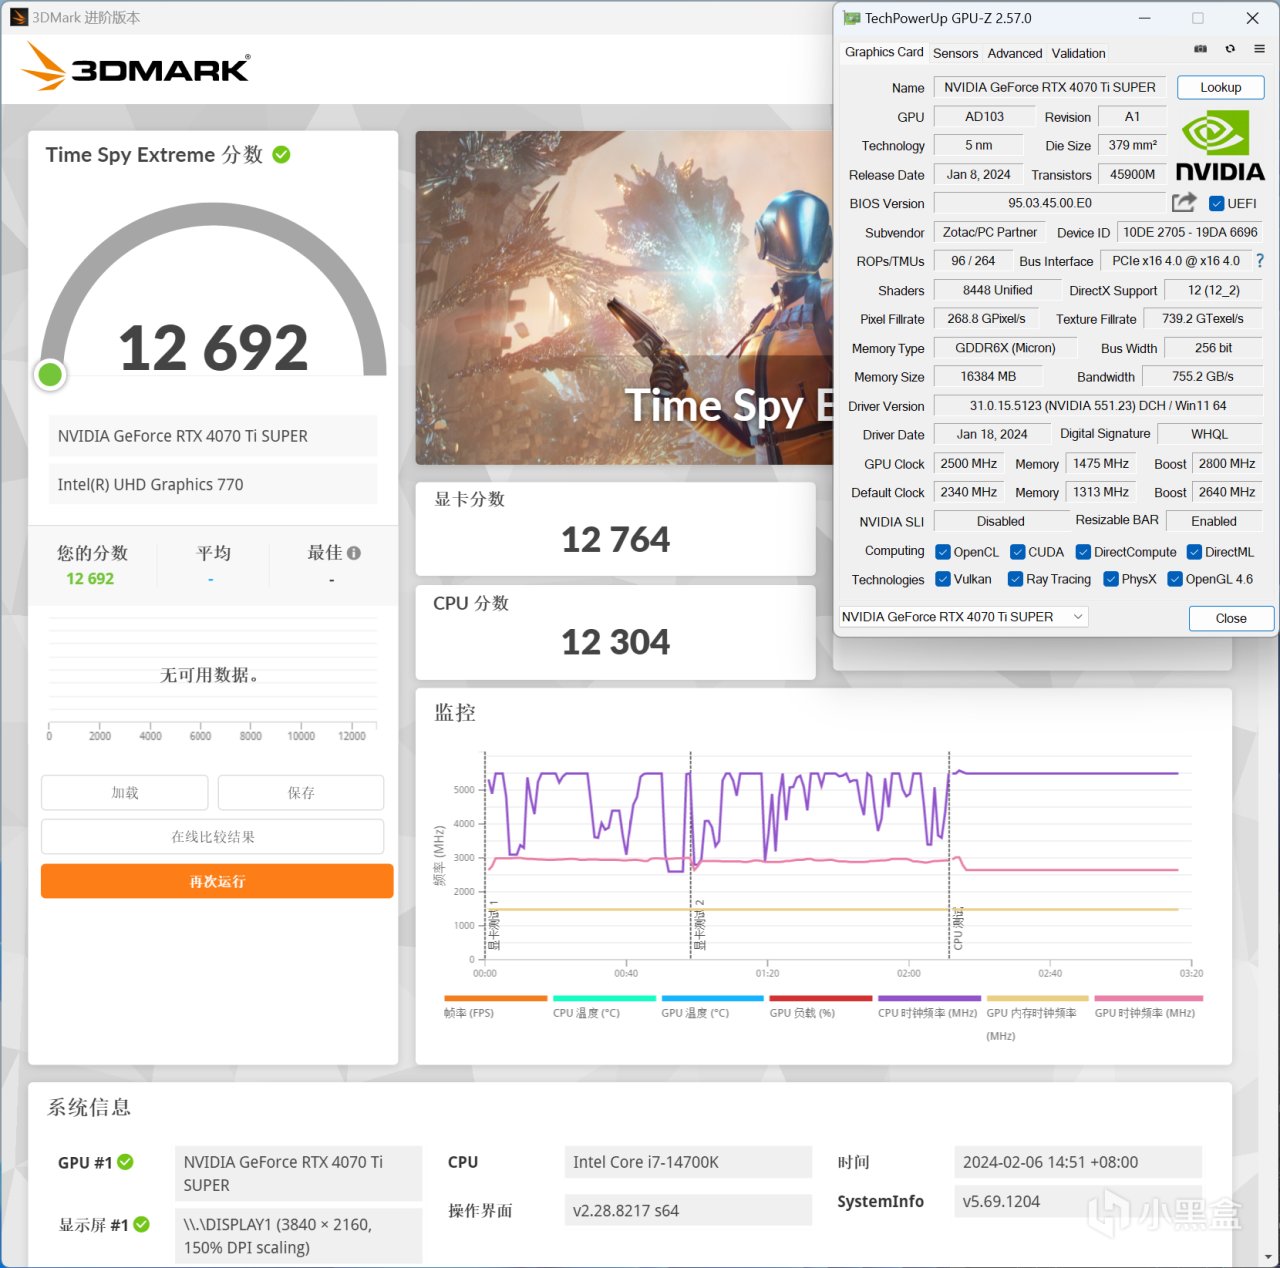The height and width of the screenshot is (1268, 1280).
Task: Click the 12 304 CPU 分数 value
Action: pyautogui.click(x=616, y=642)
